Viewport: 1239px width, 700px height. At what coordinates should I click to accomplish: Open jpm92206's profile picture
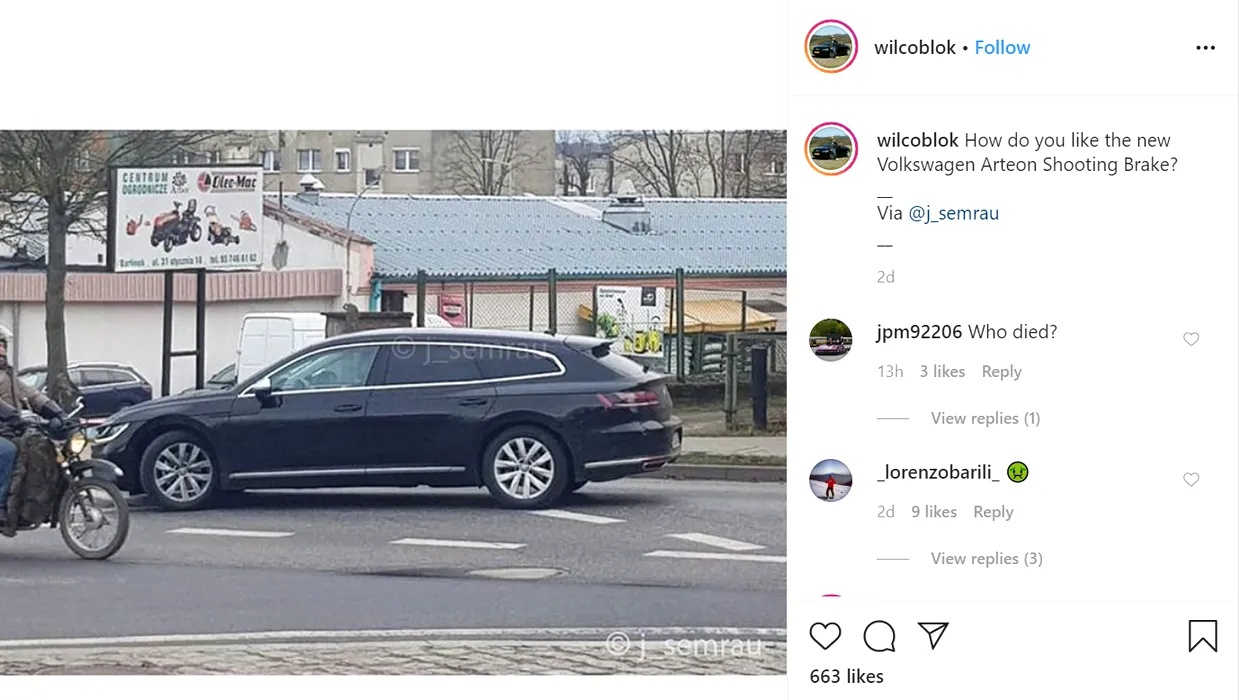(831, 340)
